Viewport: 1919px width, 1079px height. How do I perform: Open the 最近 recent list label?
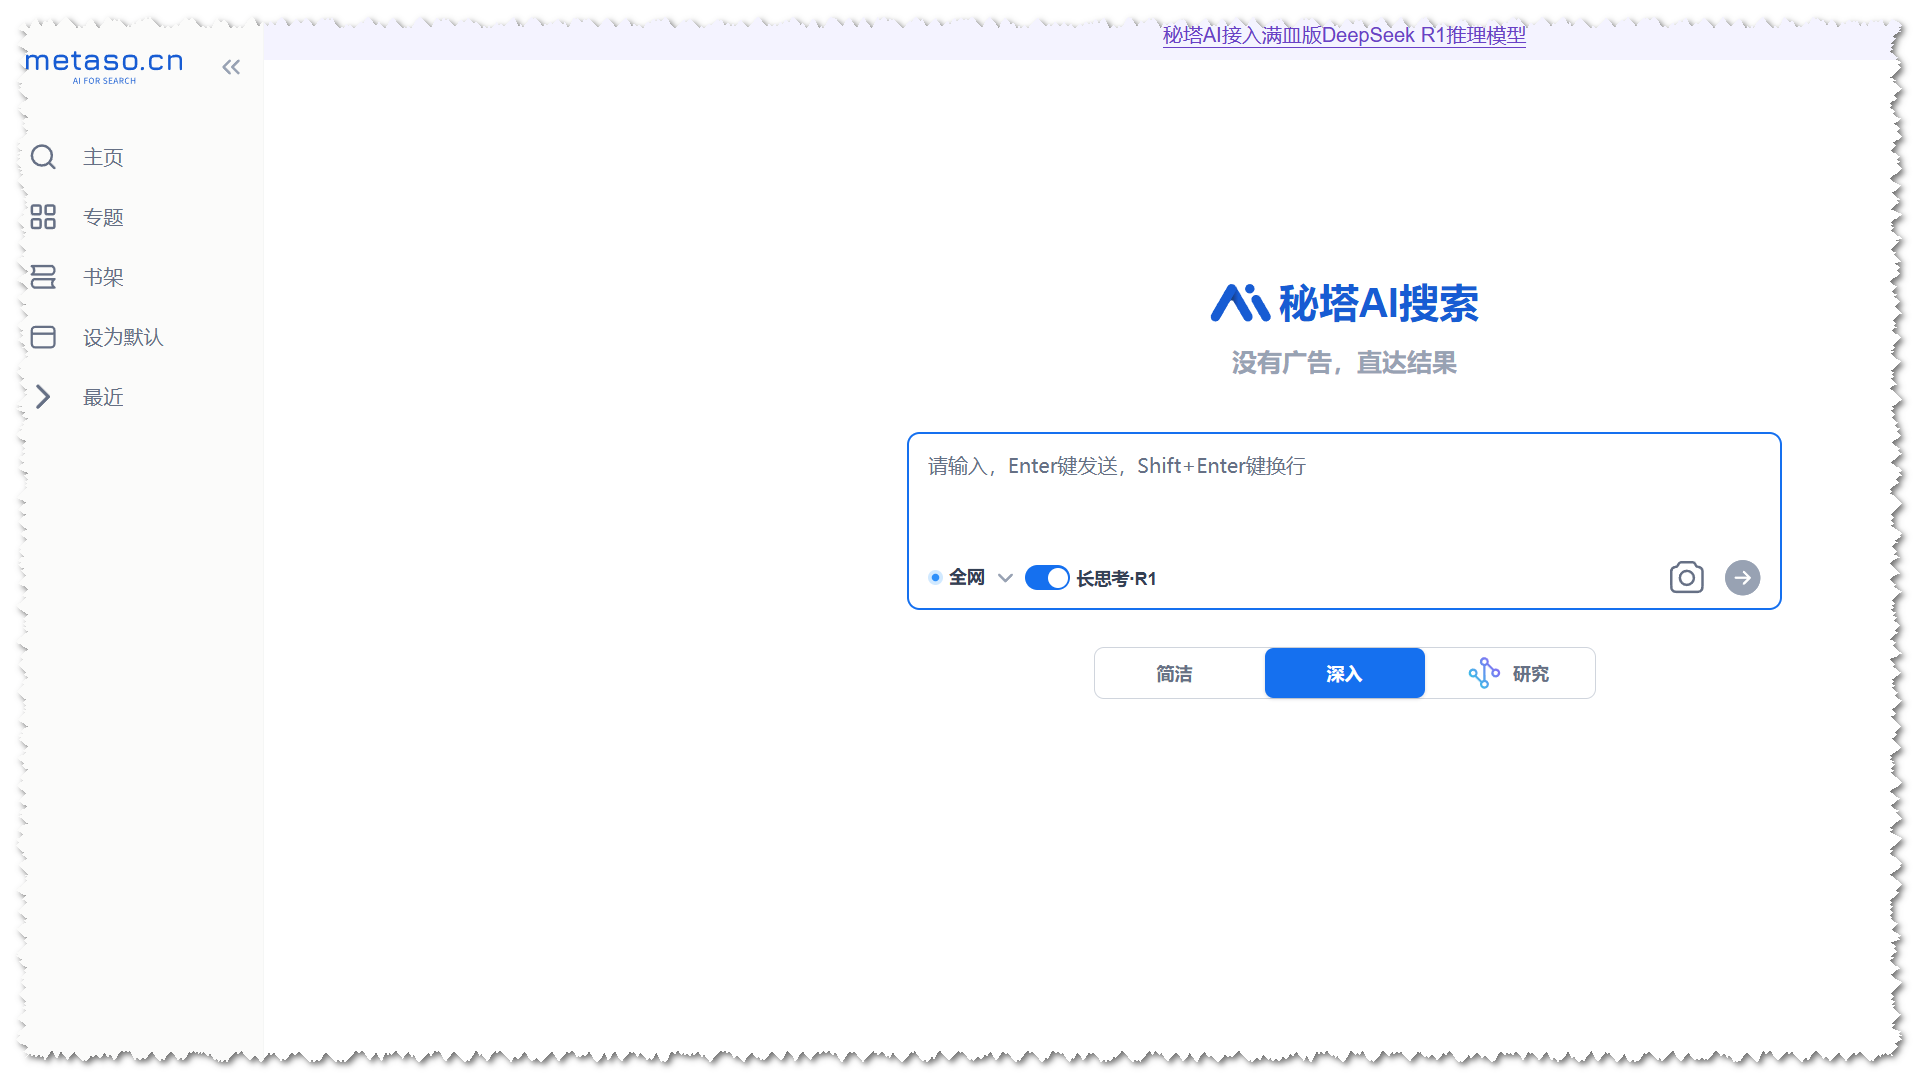(x=103, y=397)
